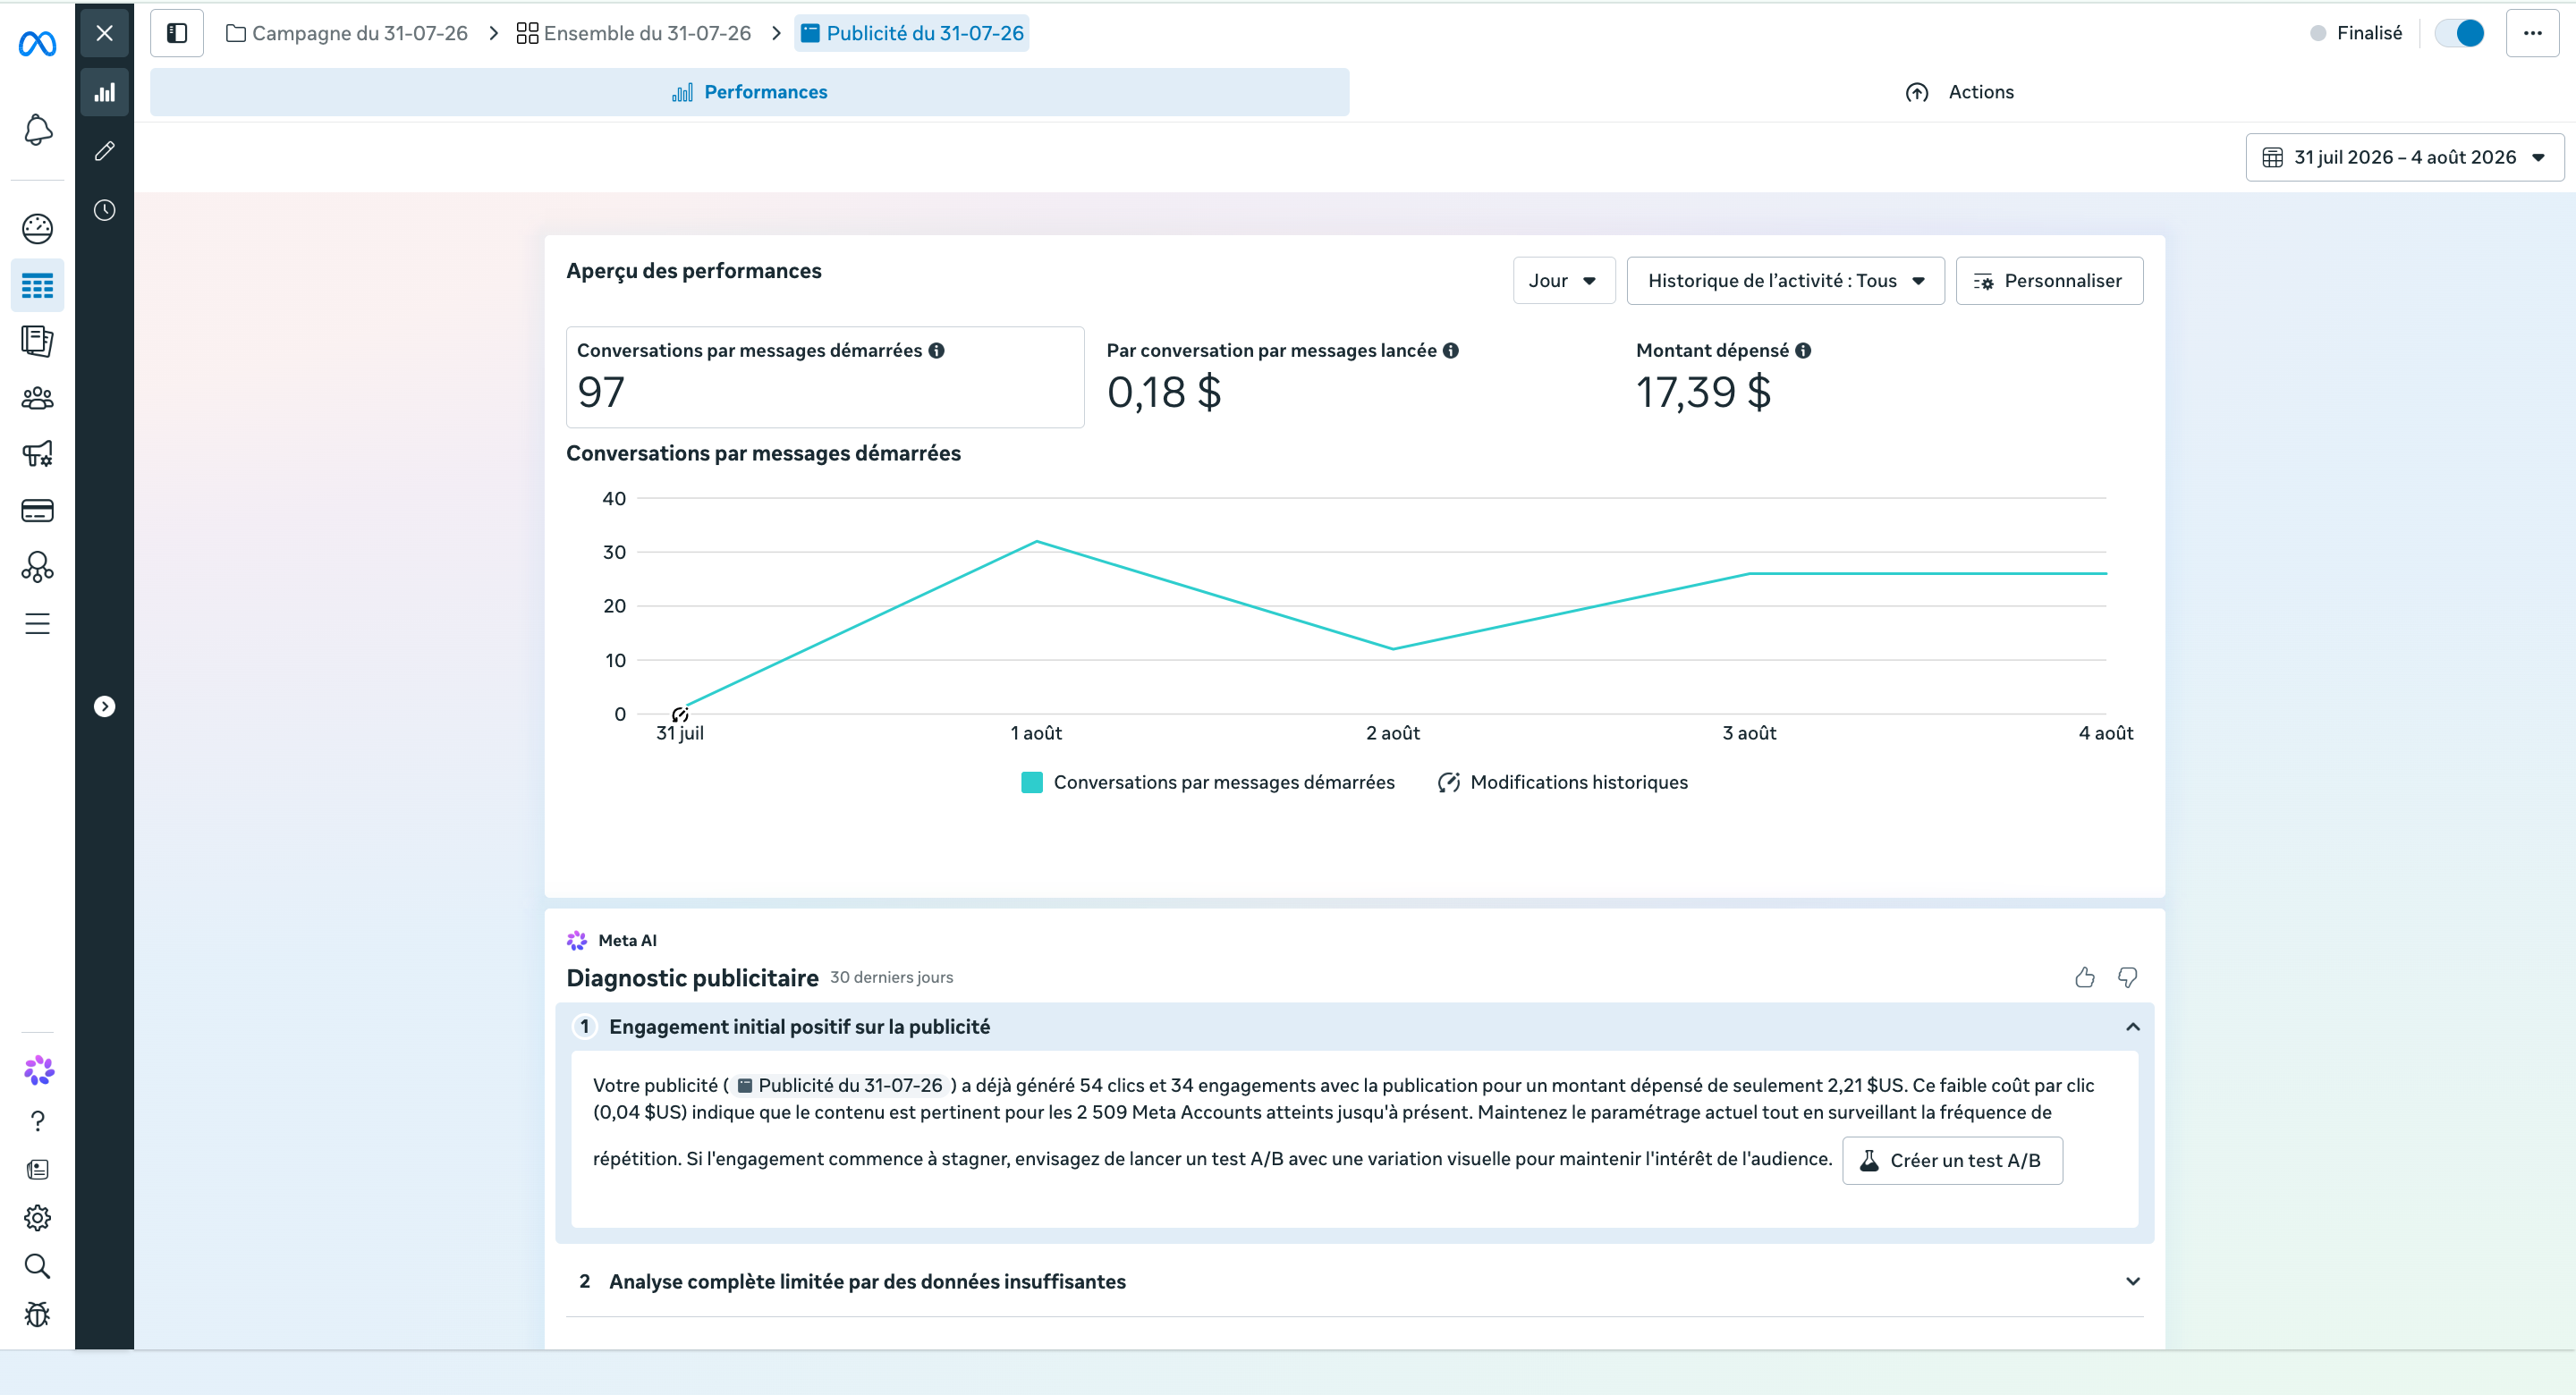The width and height of the screenshot is (2576, 1395).
Task: Close the ad details panel
Action: click(104, 33)
